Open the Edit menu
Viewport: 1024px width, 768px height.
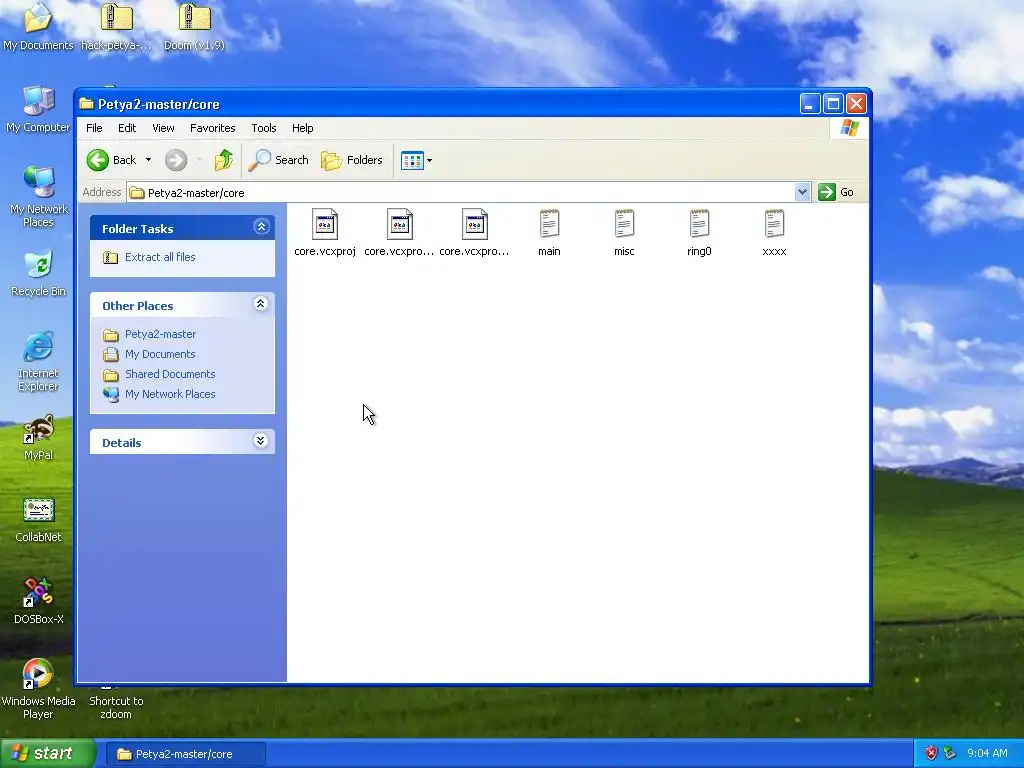[127, 128]
